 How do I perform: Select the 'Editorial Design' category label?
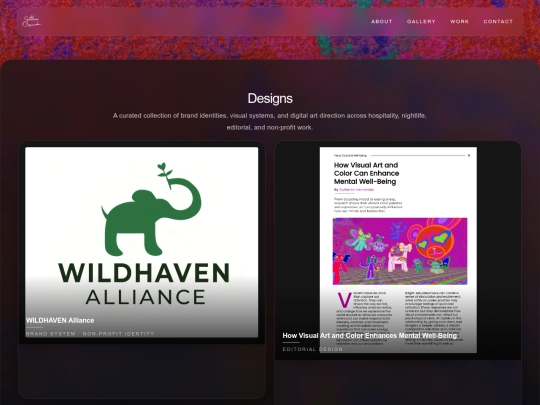pyautogui.click(x=313, y=349)
